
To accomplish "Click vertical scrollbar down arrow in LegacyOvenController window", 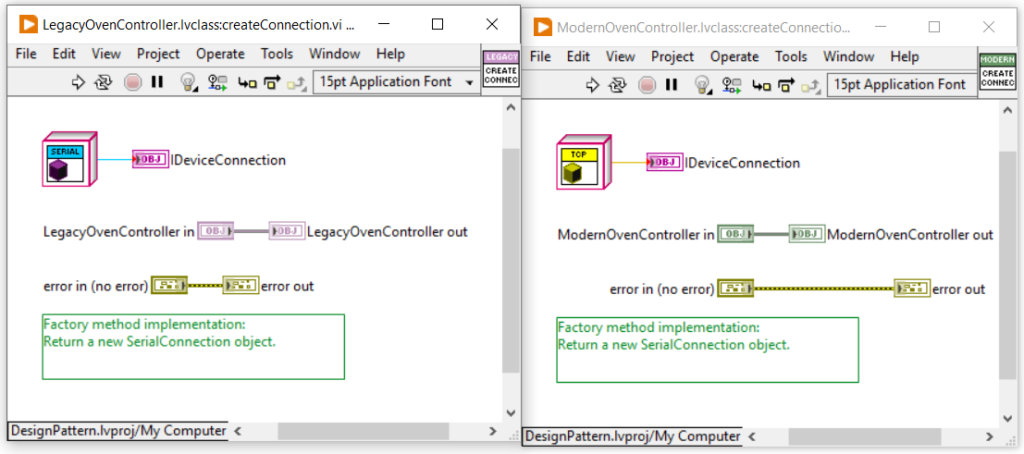I will tap(511, 413).
